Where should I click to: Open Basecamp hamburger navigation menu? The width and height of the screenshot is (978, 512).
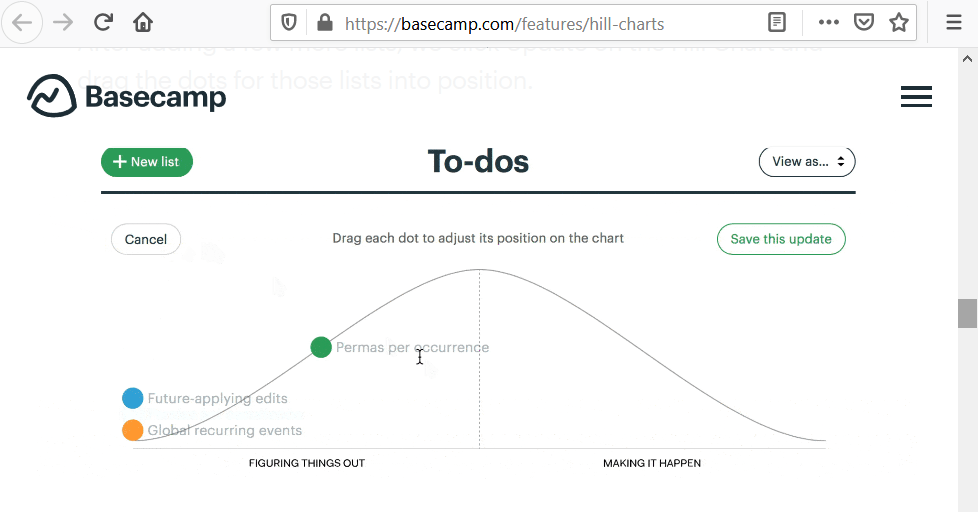pyautogui.click(x=916, y=97)
